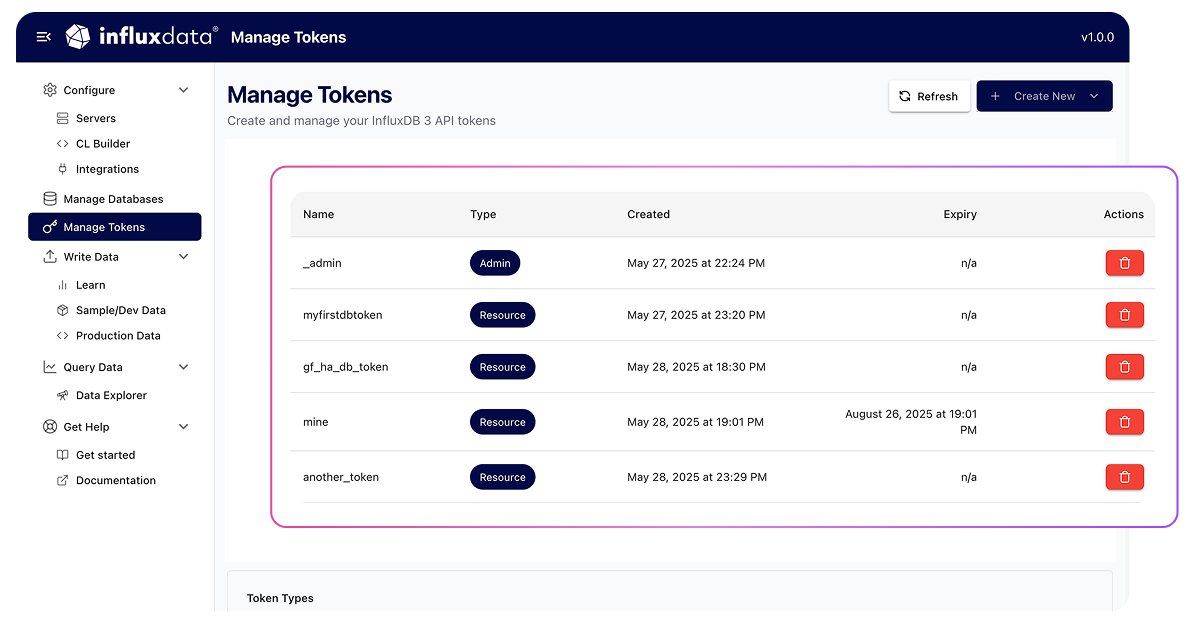Click Resource badge for myfirstdbtoken
1194x644 pixels.
pos(503,314)
